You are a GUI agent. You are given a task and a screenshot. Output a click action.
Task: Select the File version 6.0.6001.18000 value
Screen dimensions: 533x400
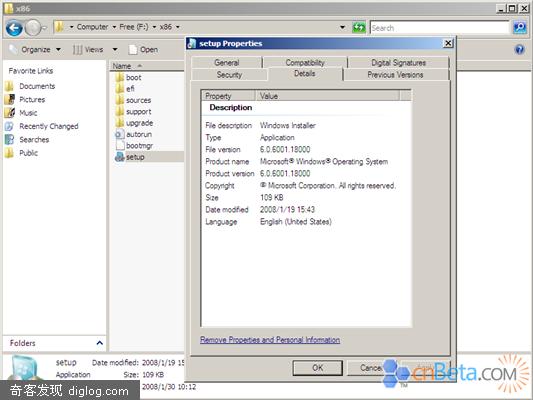click(285, 150)
